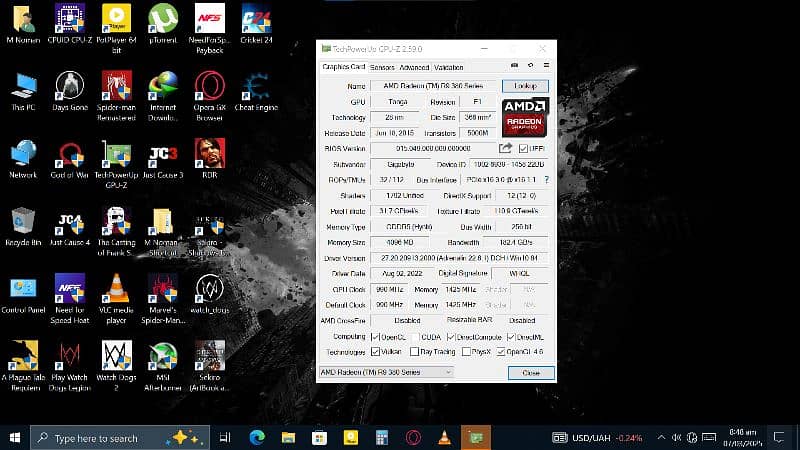The width and height of the screenshot is (800, 450).
Task: Click the BIOS Version value field
Action: pyautogui.click(x=433, y=148)
